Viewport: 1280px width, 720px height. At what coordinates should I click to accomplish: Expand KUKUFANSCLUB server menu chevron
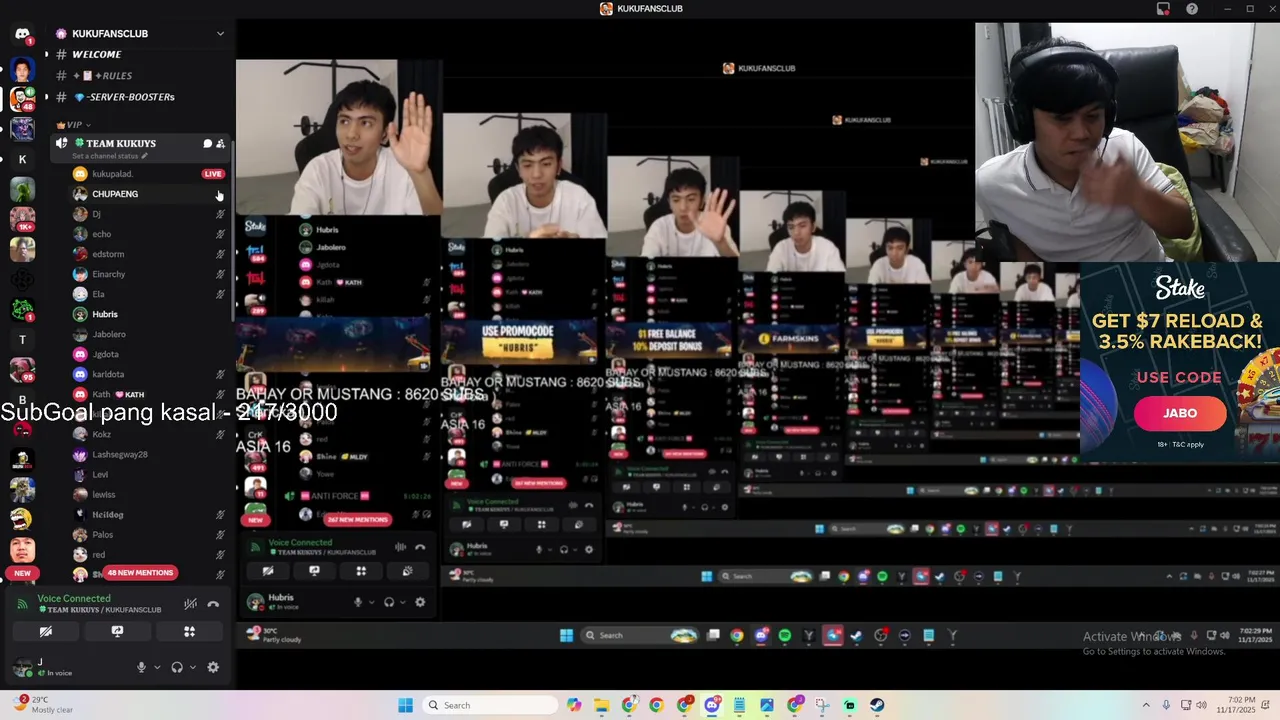[x=220, y=33]
